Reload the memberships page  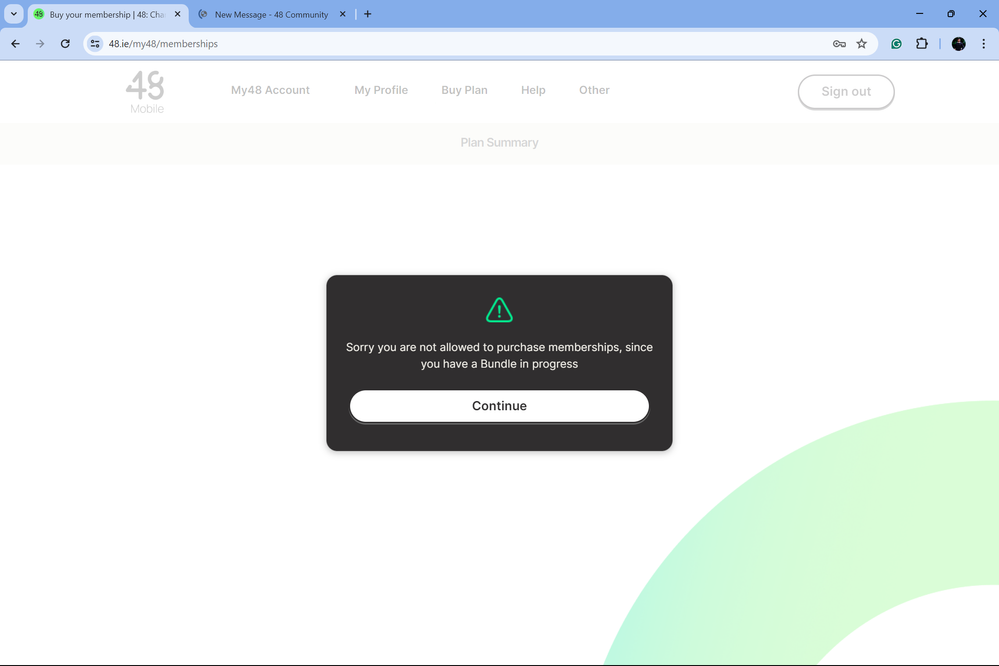[65, 44]
